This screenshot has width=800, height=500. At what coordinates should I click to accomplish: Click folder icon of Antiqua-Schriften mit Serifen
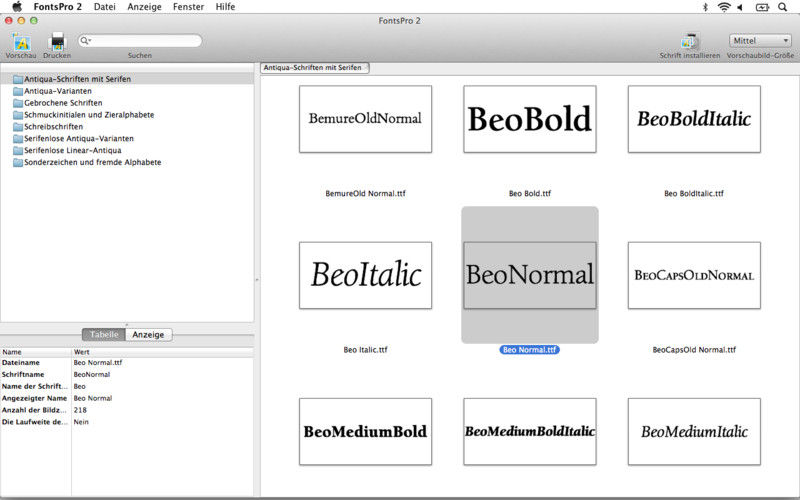(x=18, y=79)
